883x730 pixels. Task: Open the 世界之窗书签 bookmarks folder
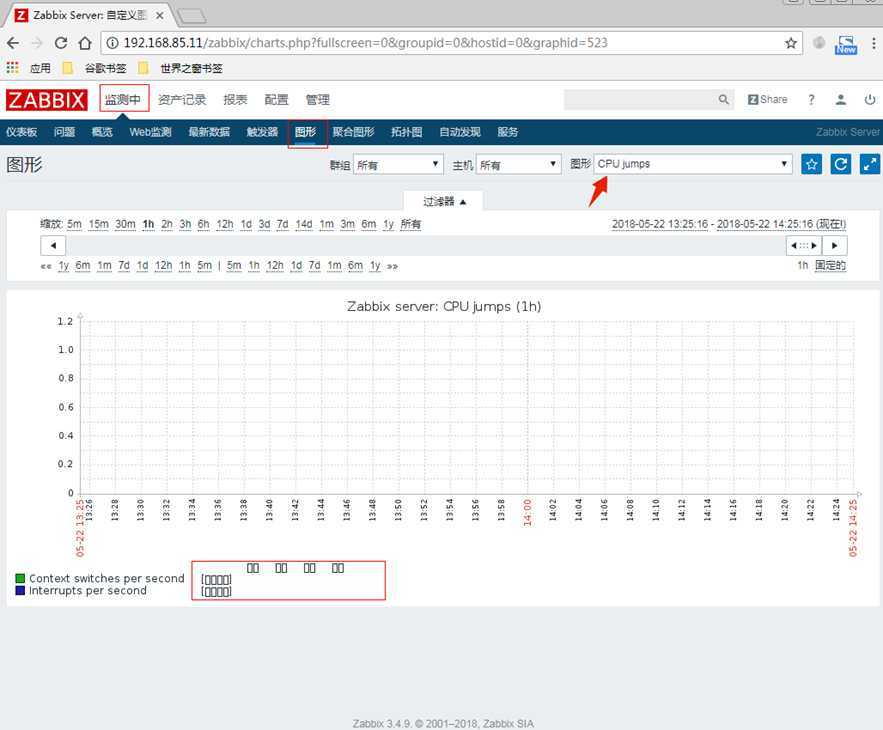click(x=180, y=68)
